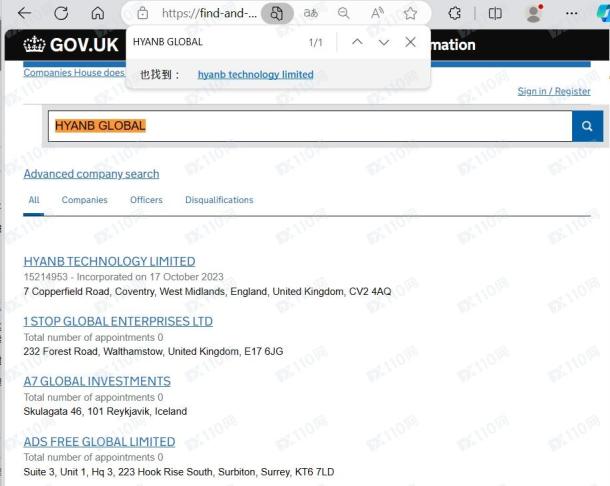Open HYANB TECHNOLOGY LIMITED result
The image size is (610, 486).
pos(109,261)
